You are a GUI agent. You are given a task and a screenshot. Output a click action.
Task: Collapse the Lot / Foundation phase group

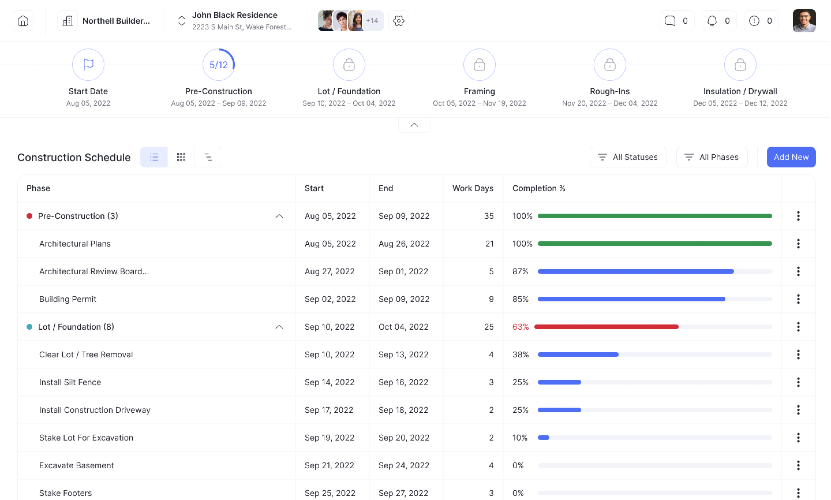coord(279,327)
